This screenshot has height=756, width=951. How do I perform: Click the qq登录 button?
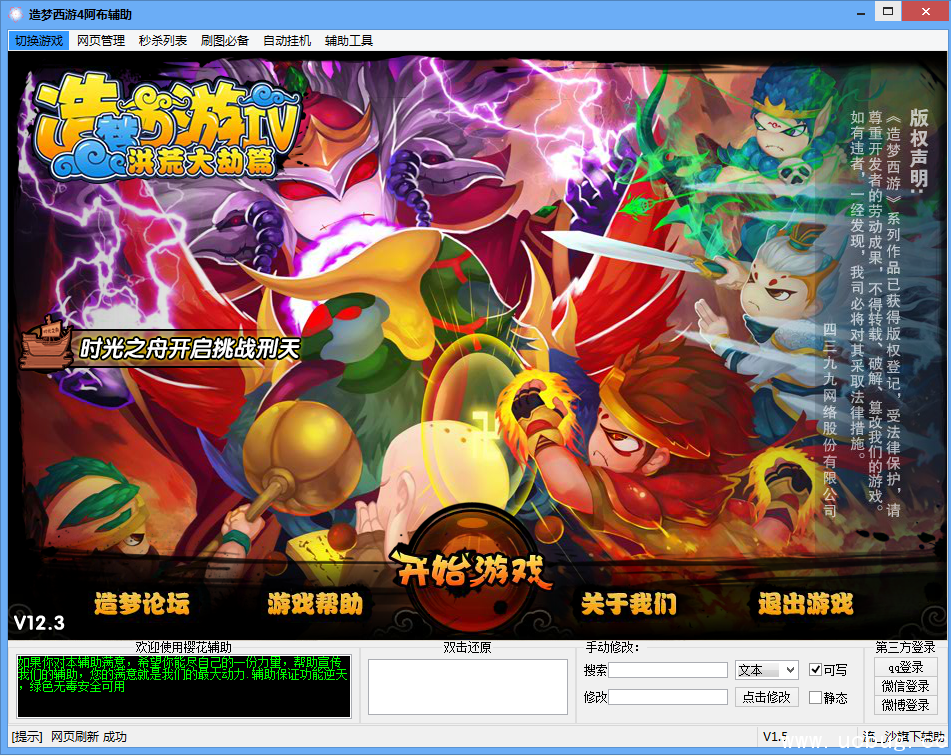(906, 667)
